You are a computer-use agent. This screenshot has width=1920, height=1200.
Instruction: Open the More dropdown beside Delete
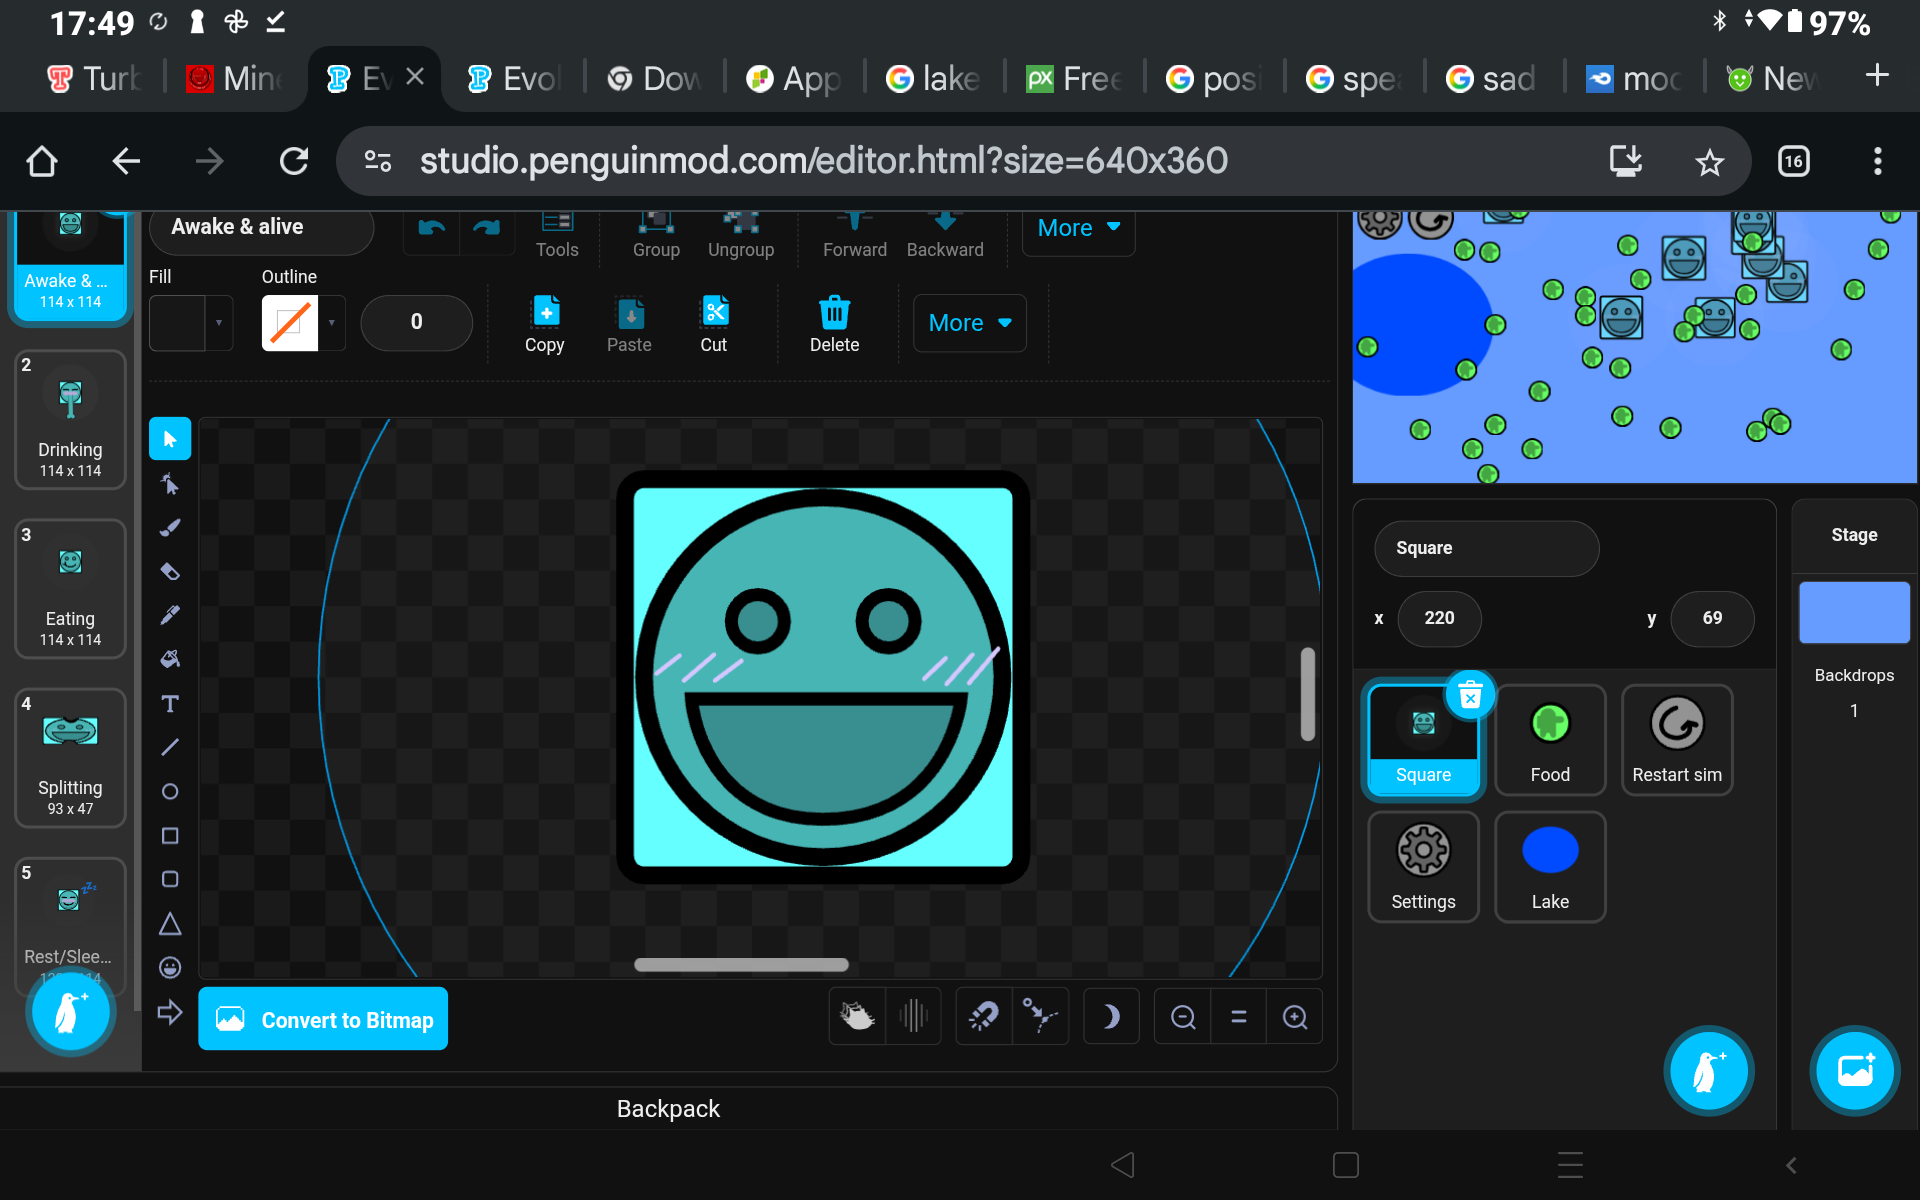[x=969, y=323]
